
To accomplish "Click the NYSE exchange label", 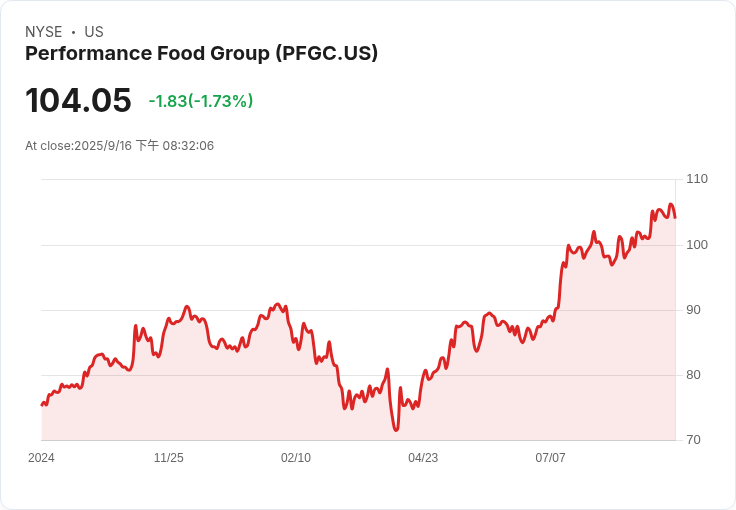I will pyautogui.click(x=44, y=32).
